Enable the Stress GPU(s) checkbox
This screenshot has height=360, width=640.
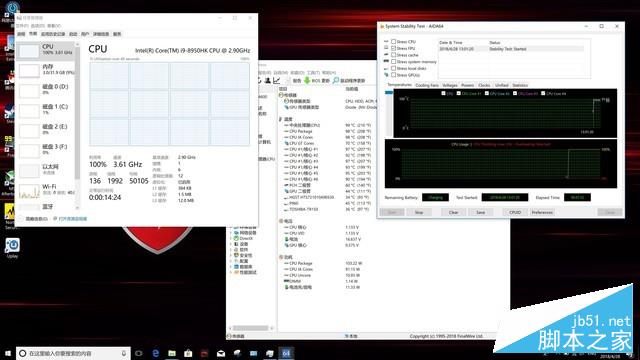pyautogui.click(x=393, y=75)
